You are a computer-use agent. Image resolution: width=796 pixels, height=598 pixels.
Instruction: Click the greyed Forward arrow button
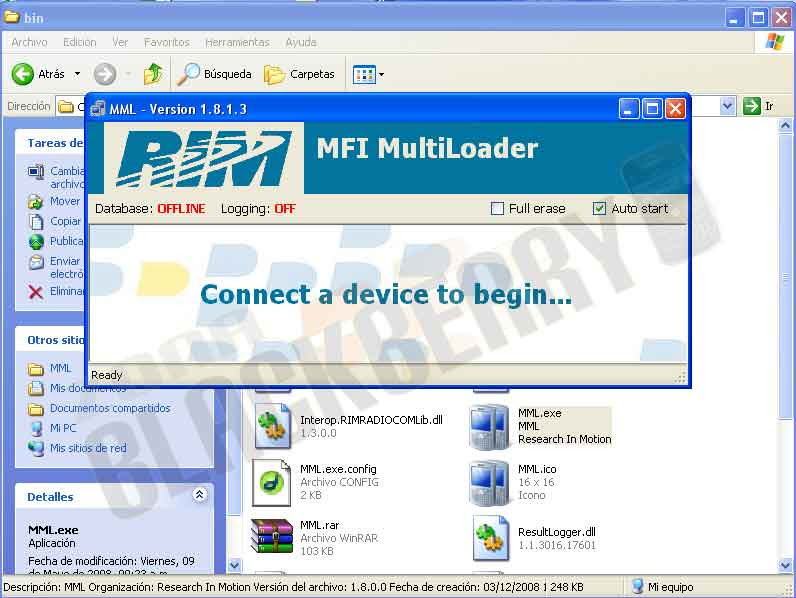click(x=105, y=74)
